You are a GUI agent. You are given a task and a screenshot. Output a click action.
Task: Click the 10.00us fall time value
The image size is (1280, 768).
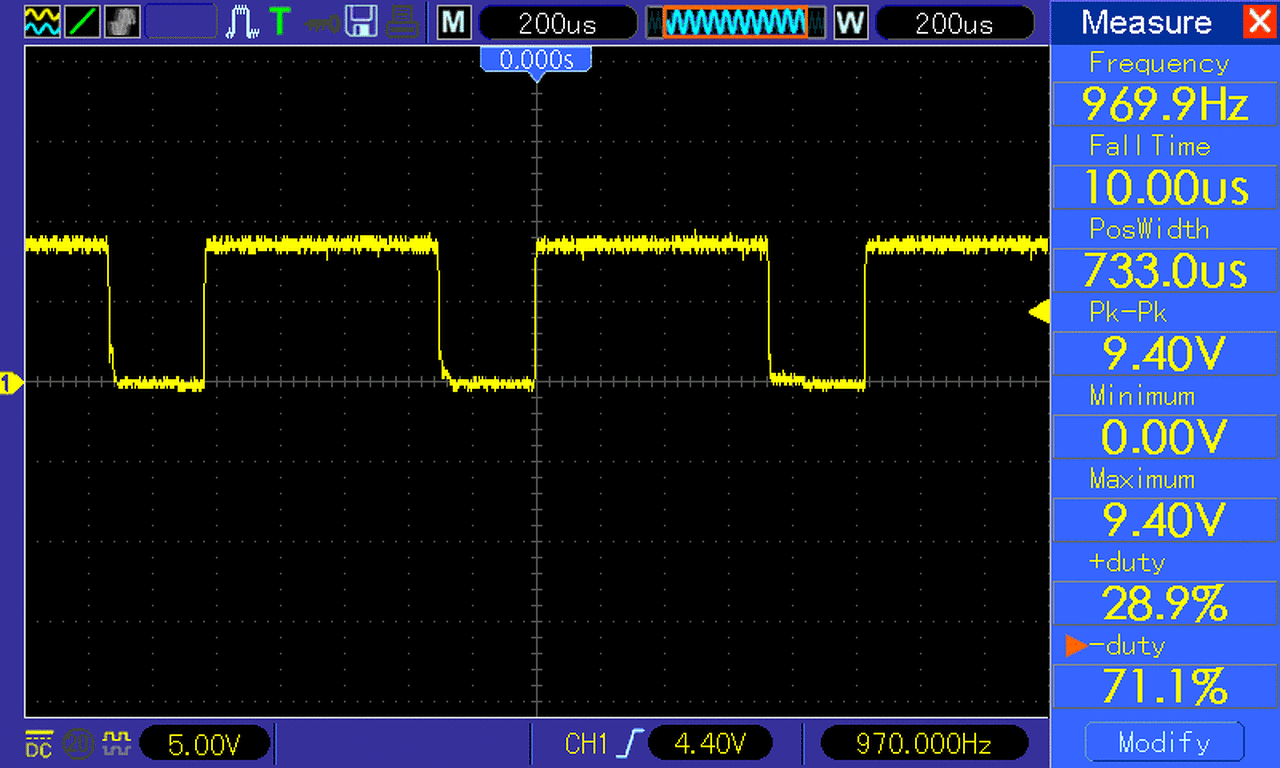1165,187
